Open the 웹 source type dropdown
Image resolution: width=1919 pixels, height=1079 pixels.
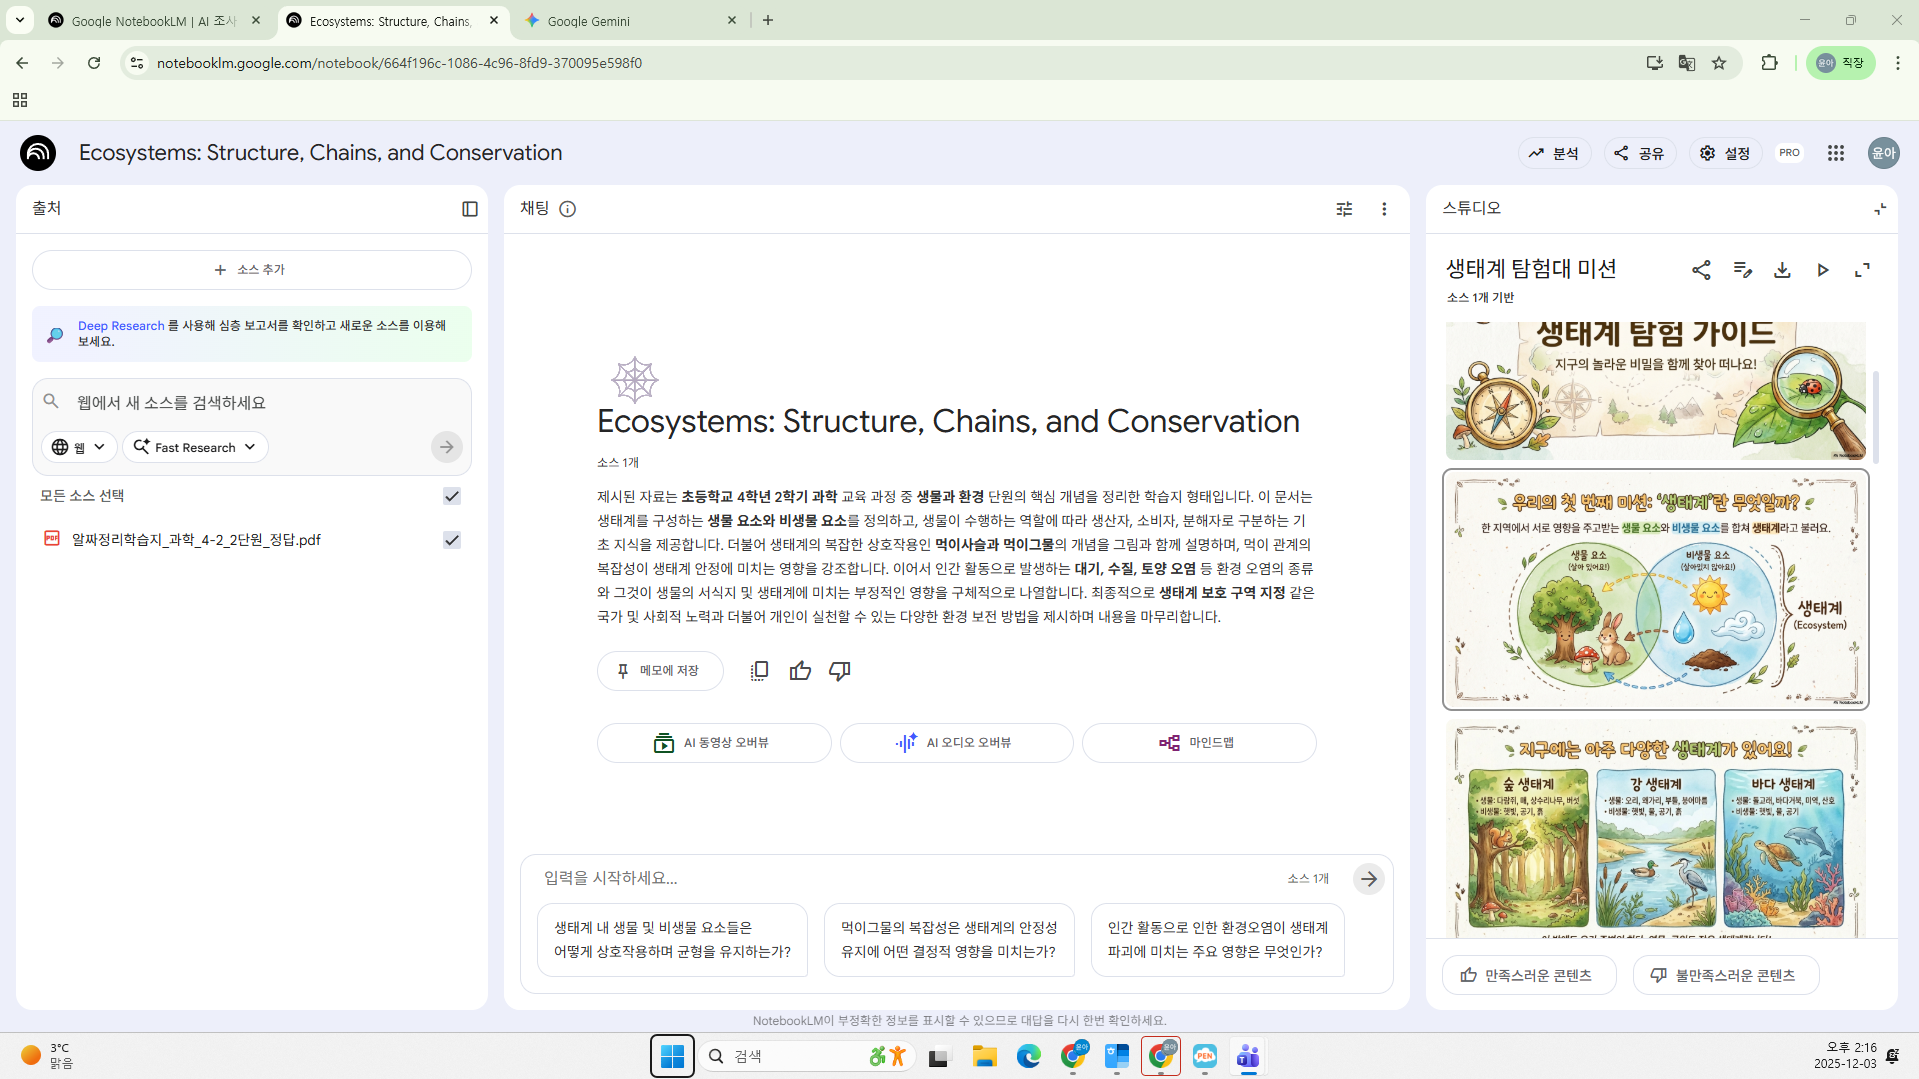coord(78,447)
